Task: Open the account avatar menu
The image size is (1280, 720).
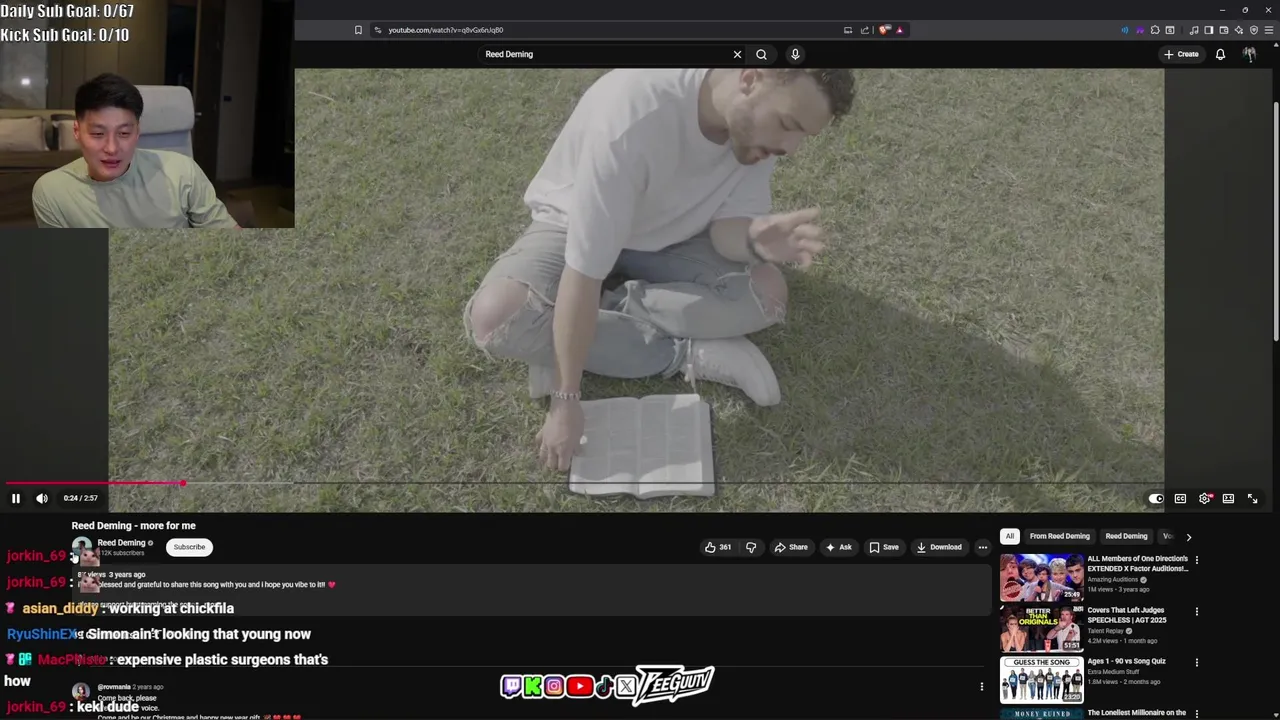Action: [x=1249, y=54]
